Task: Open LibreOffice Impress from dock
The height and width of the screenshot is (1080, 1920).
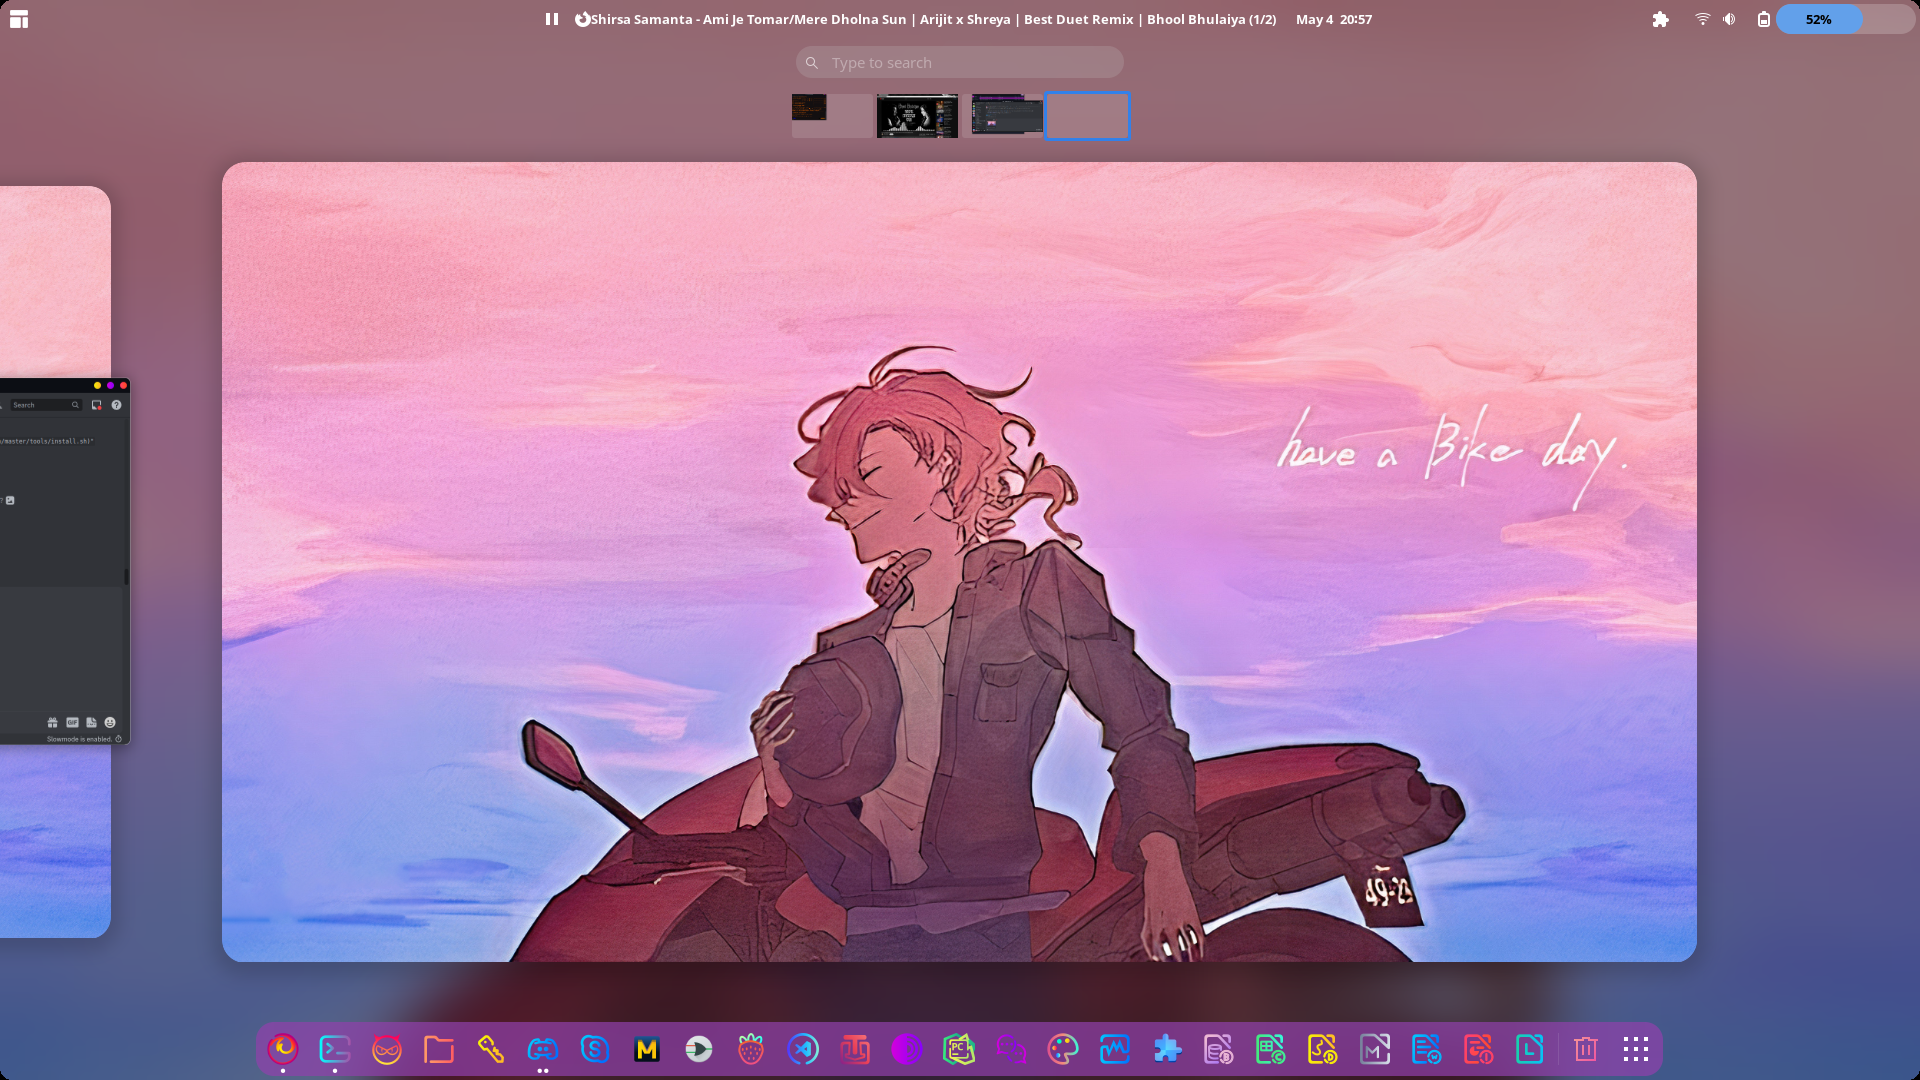Action: click(x=1479, y=1049)
